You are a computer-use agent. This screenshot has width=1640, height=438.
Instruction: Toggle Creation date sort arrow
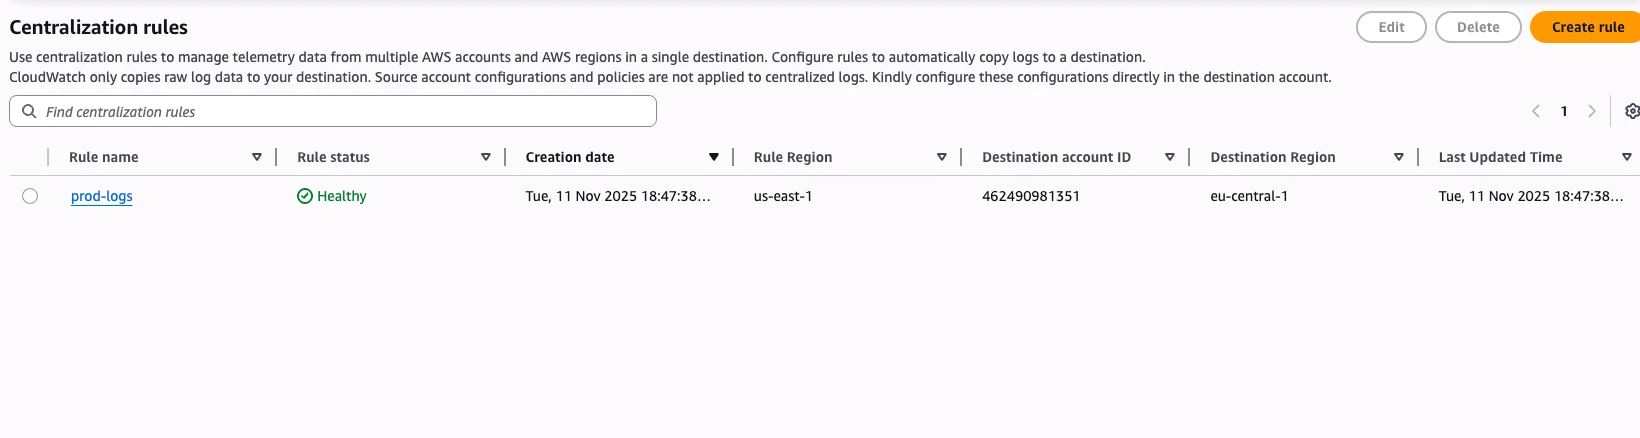click(x=714, y=157)
